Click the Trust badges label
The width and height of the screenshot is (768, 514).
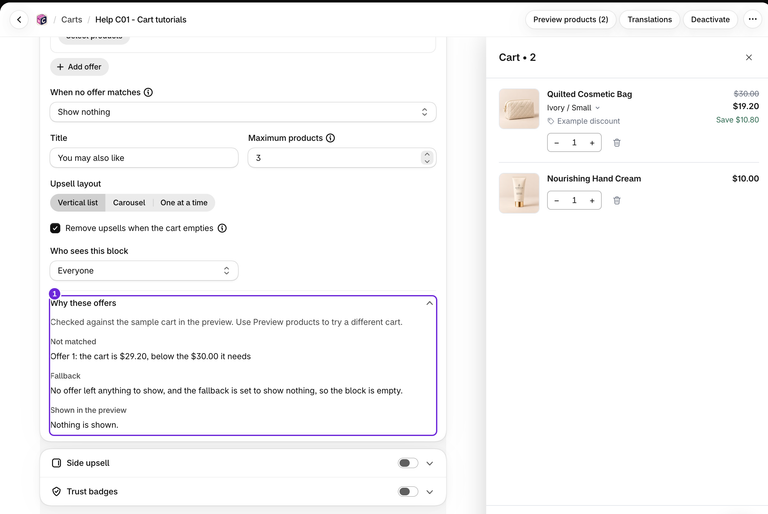click(92, 491)
